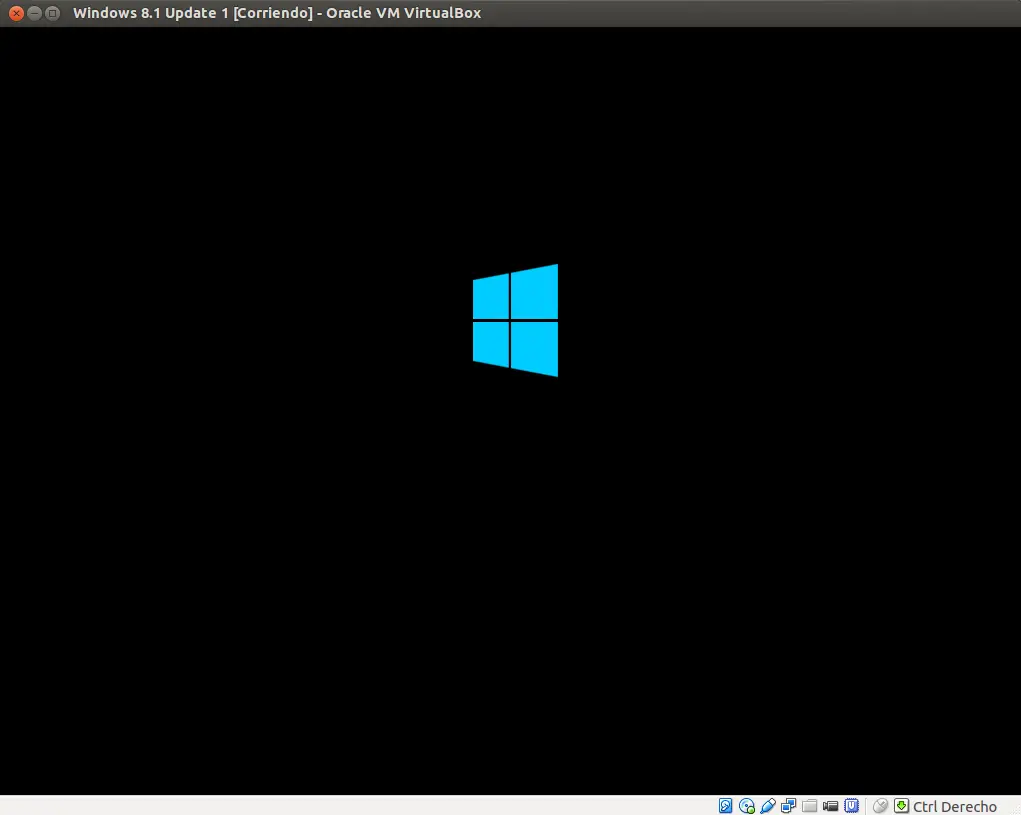Click the top-right pane of Windows logo
Screen dimensions: 1021x815
pyautogui.click(x=535, y=292)
